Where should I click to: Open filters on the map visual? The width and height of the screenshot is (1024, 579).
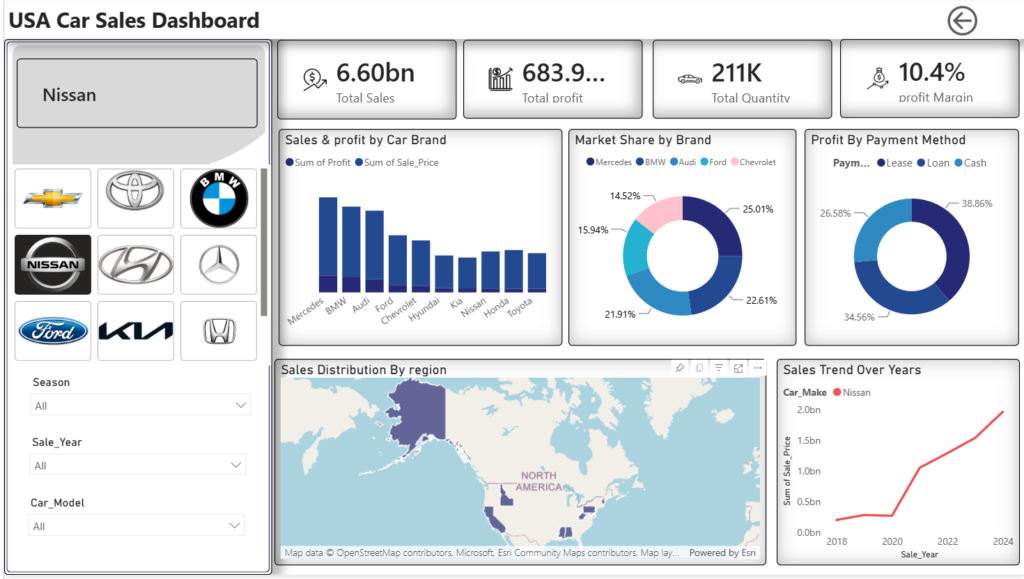(719, 368)
